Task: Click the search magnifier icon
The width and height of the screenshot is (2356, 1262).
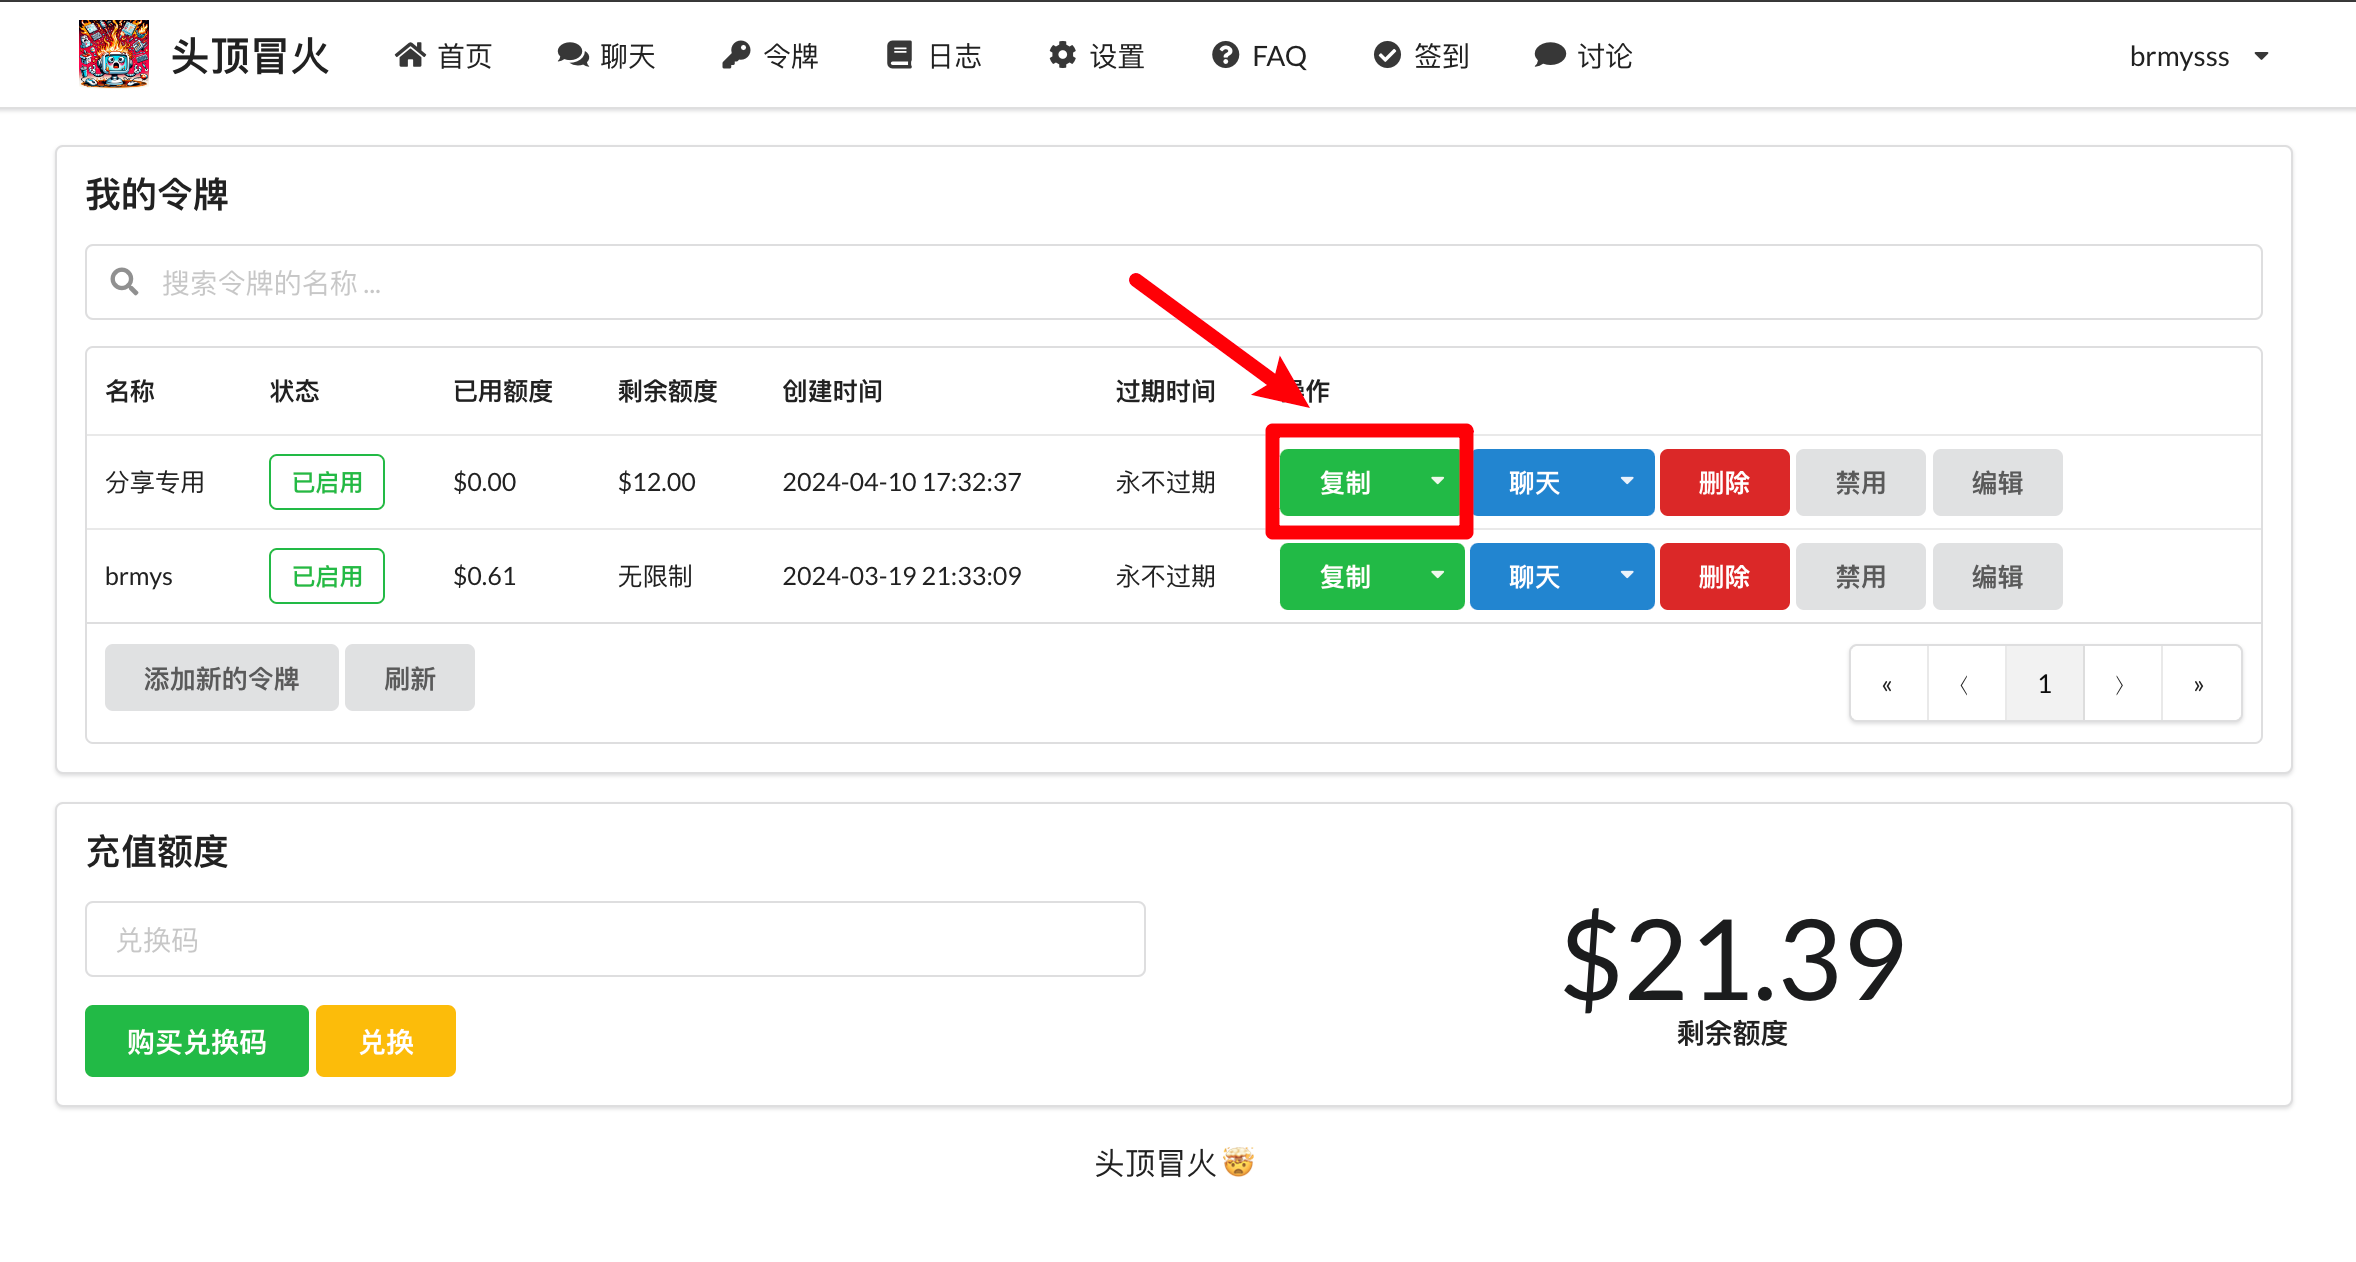Action: (124, 282)
